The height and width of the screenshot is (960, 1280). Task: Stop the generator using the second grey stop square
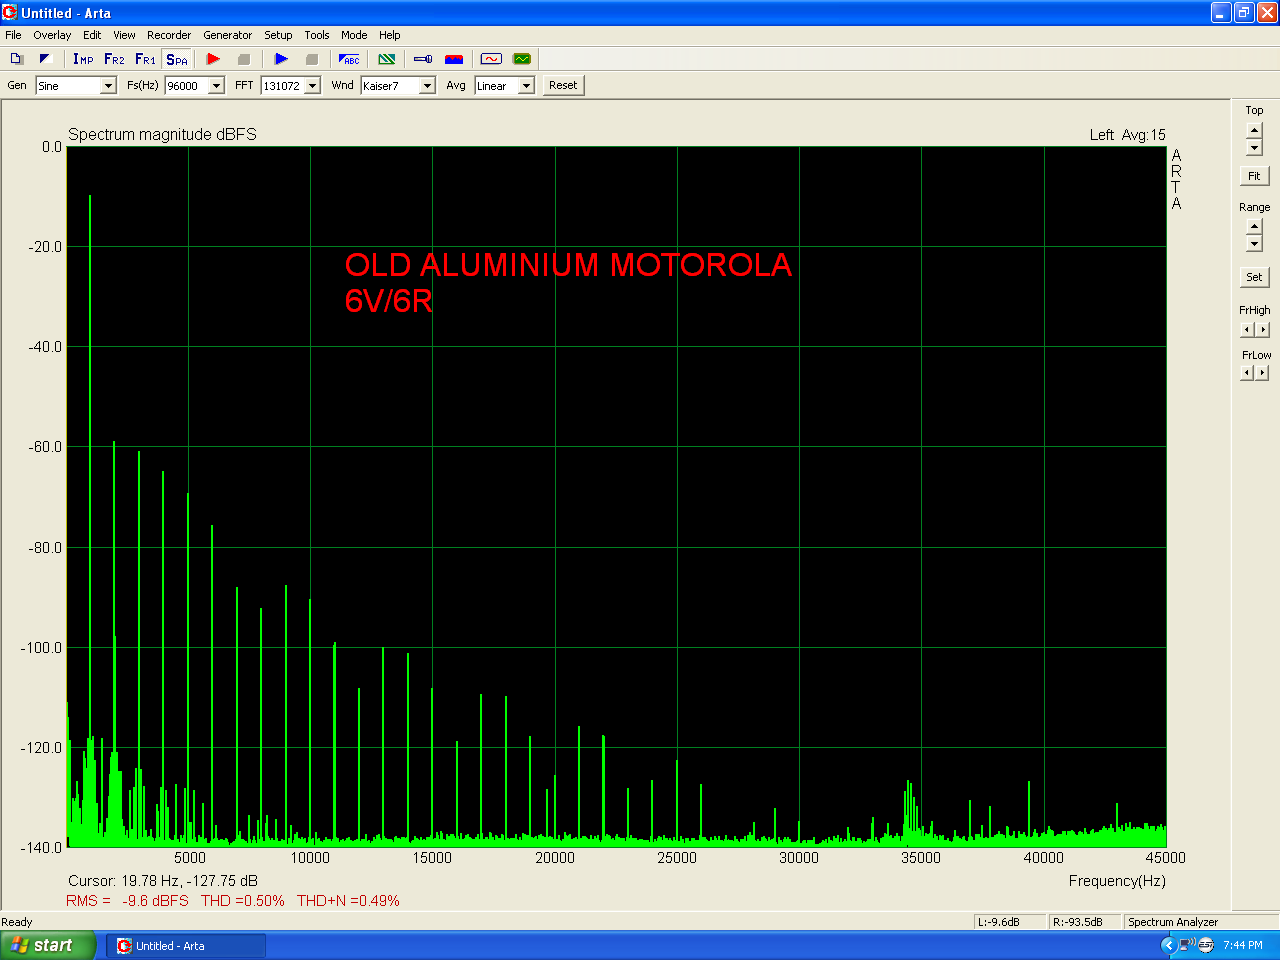tap(311, 59)
